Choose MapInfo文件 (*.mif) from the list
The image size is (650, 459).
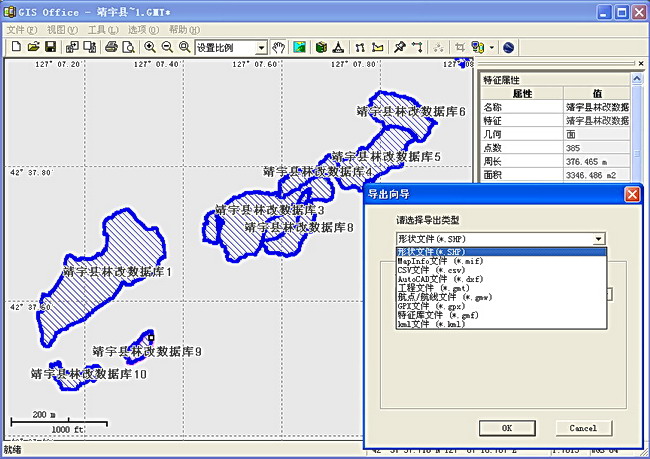[438, 261]
